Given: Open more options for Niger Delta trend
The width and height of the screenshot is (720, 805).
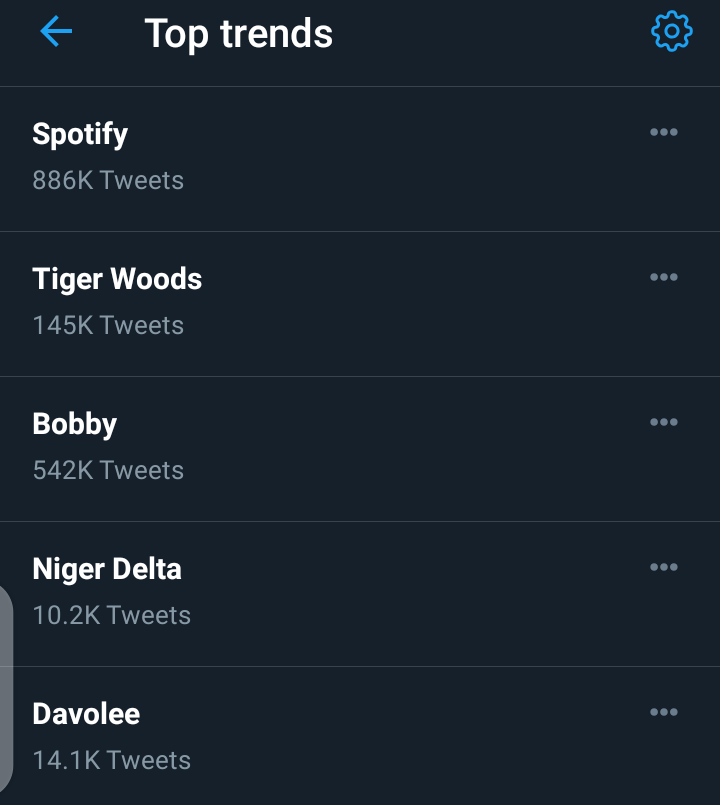Looking at the screenshot, I should point(664,567).
